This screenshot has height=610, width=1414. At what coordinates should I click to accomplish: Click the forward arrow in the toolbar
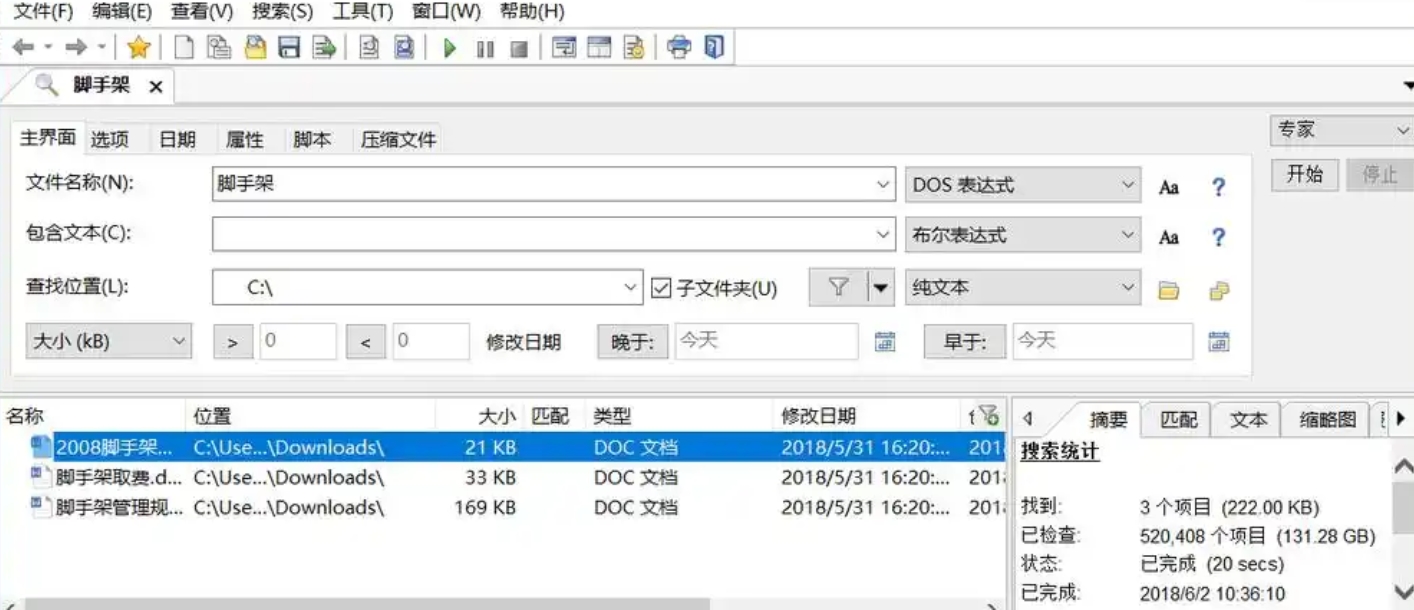click(x=76, y=47)
